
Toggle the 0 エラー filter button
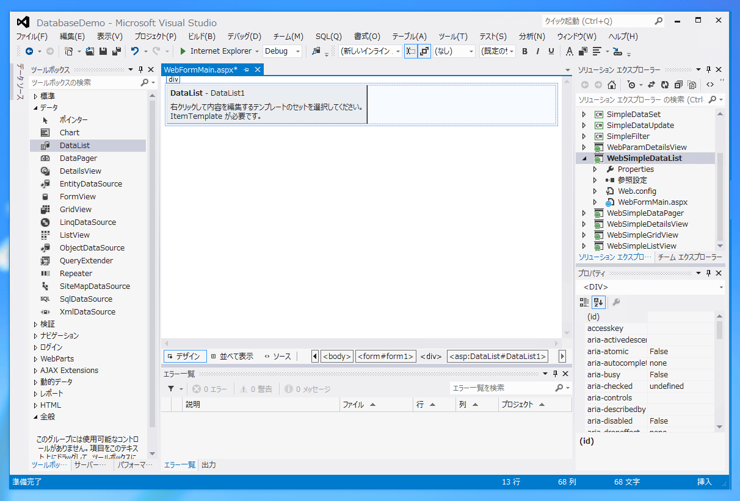pos(210,389)
